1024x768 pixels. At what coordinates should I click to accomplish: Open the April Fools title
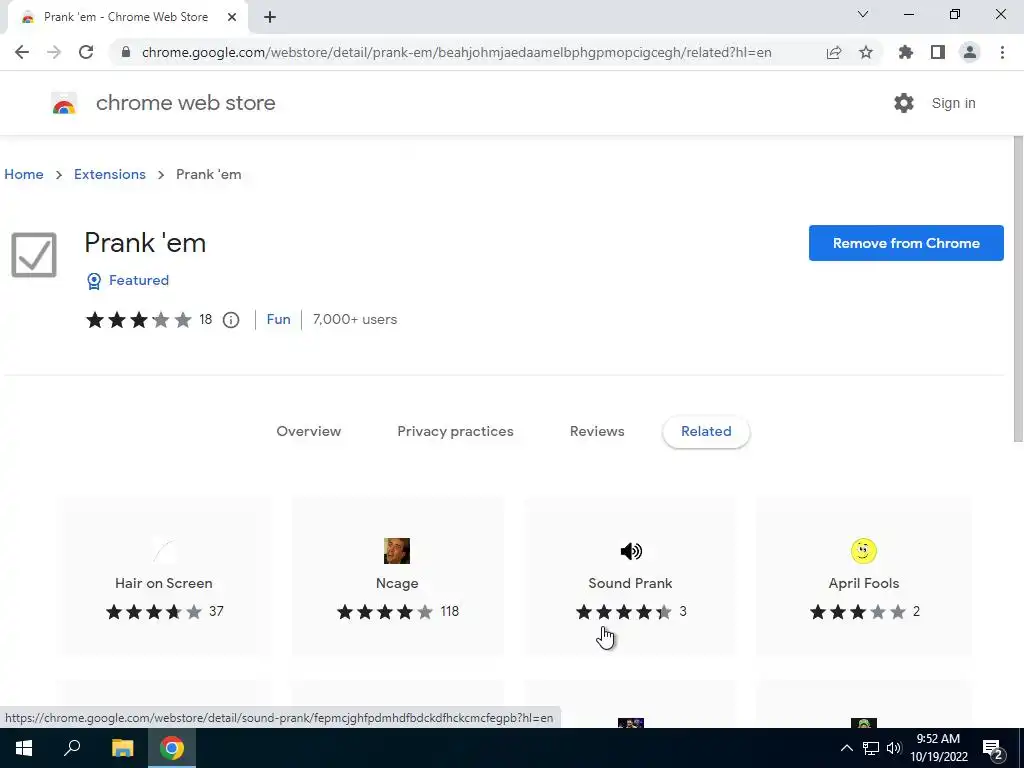[x=863, y=583]
